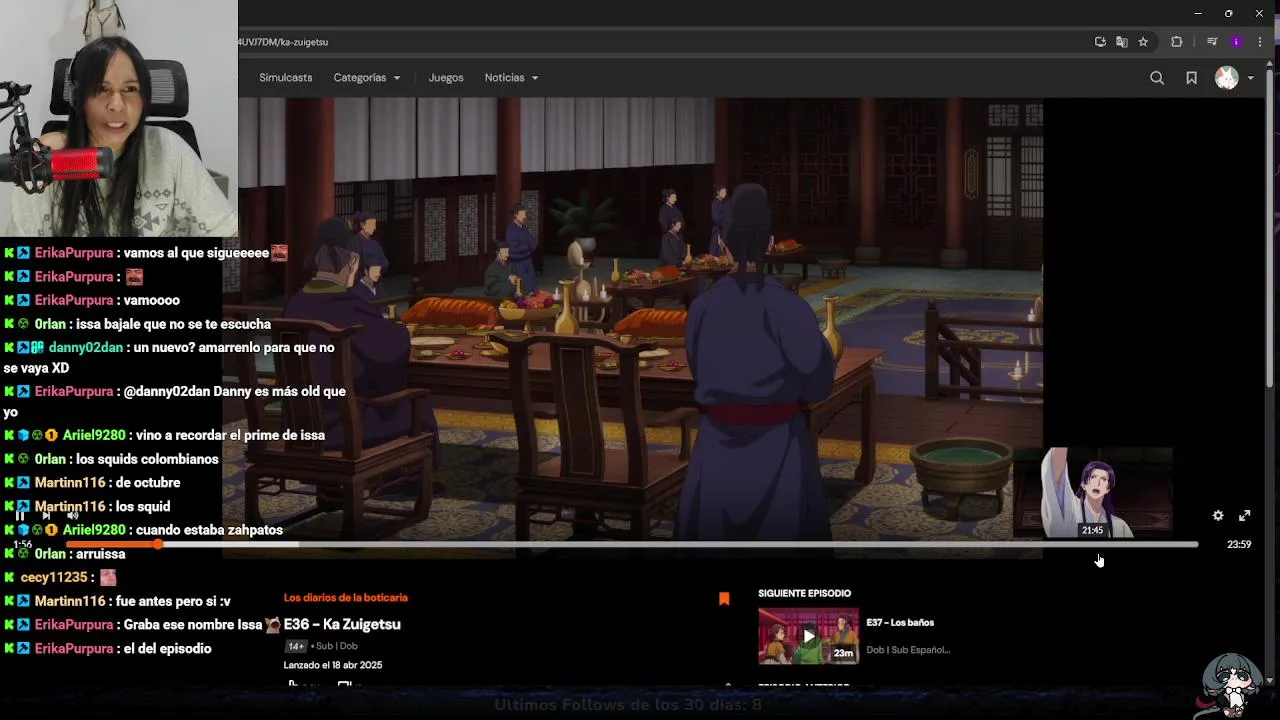Expand the Noticias dropdown menu
The height and width of the screenshot is (720, 1280).
[x=511, y=78]
